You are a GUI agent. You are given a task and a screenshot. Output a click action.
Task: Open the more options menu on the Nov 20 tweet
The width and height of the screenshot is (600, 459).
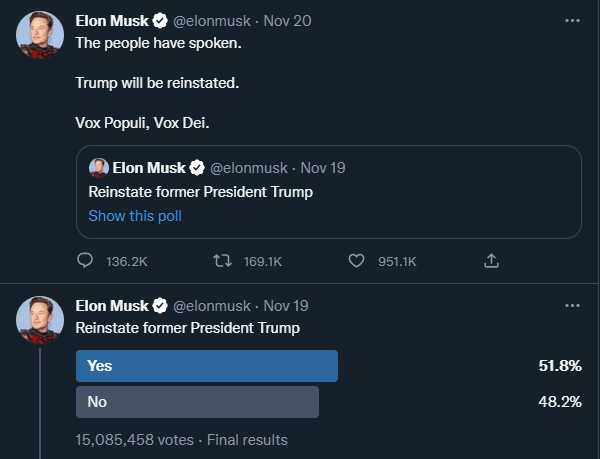tap(572, 20)
